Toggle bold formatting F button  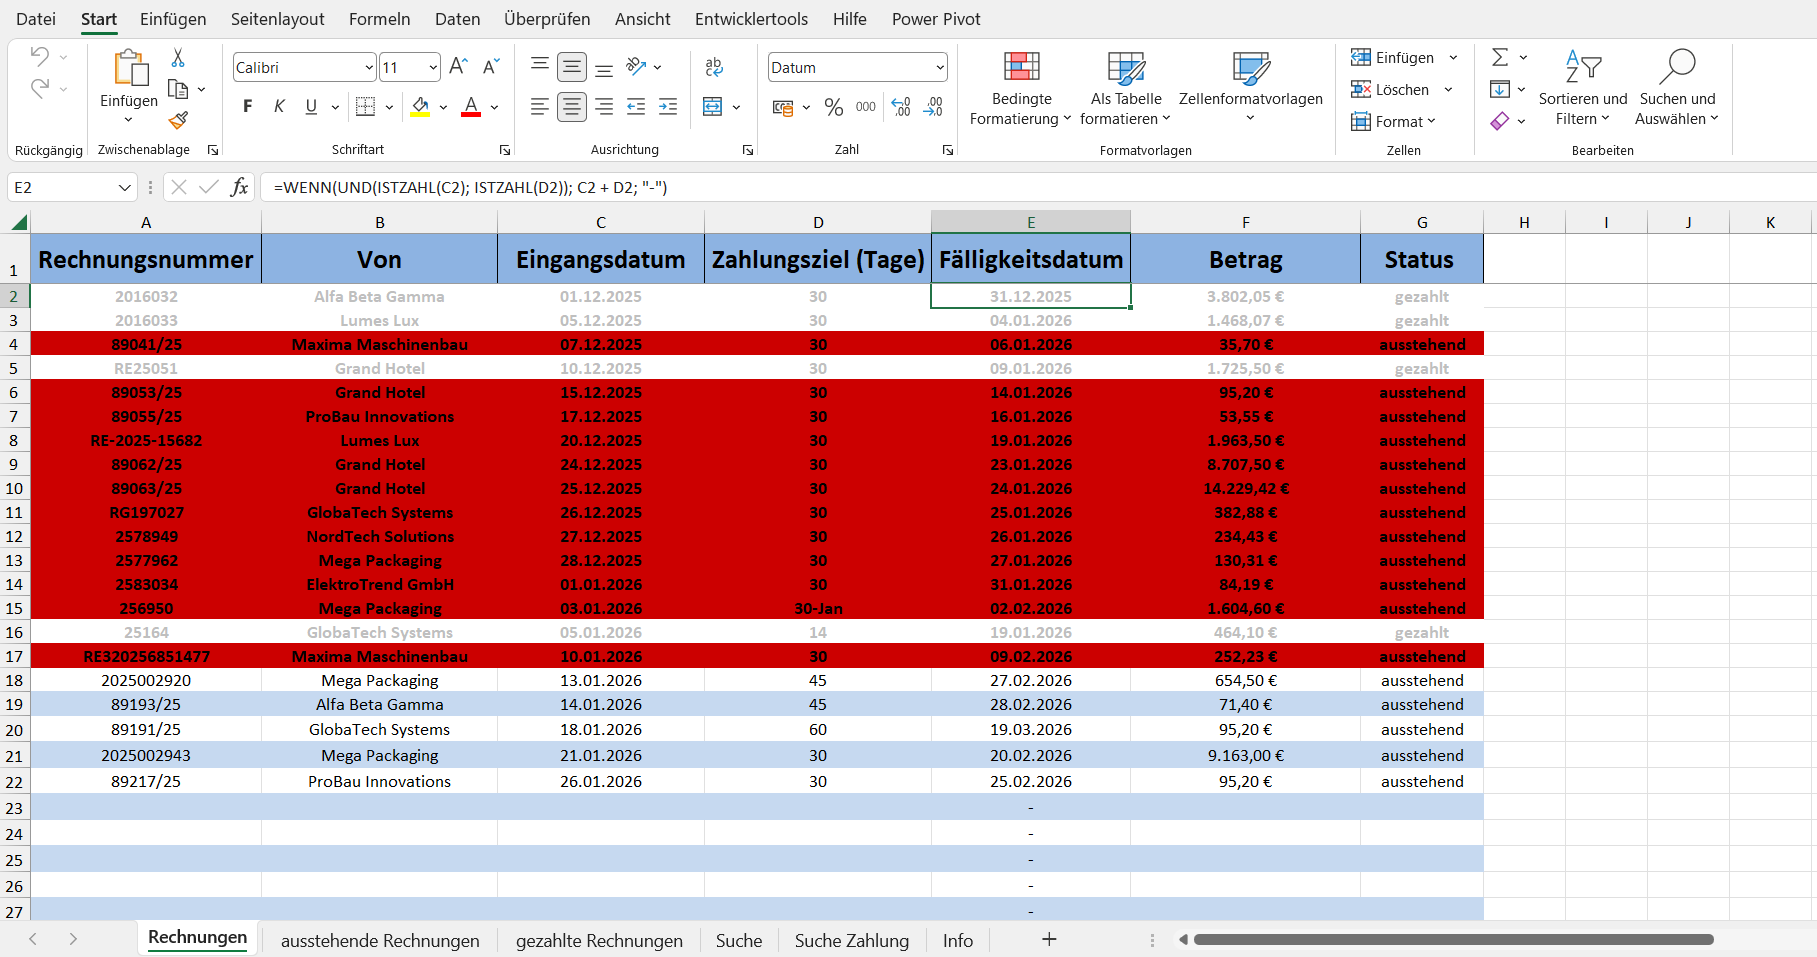tap(248, 107)
